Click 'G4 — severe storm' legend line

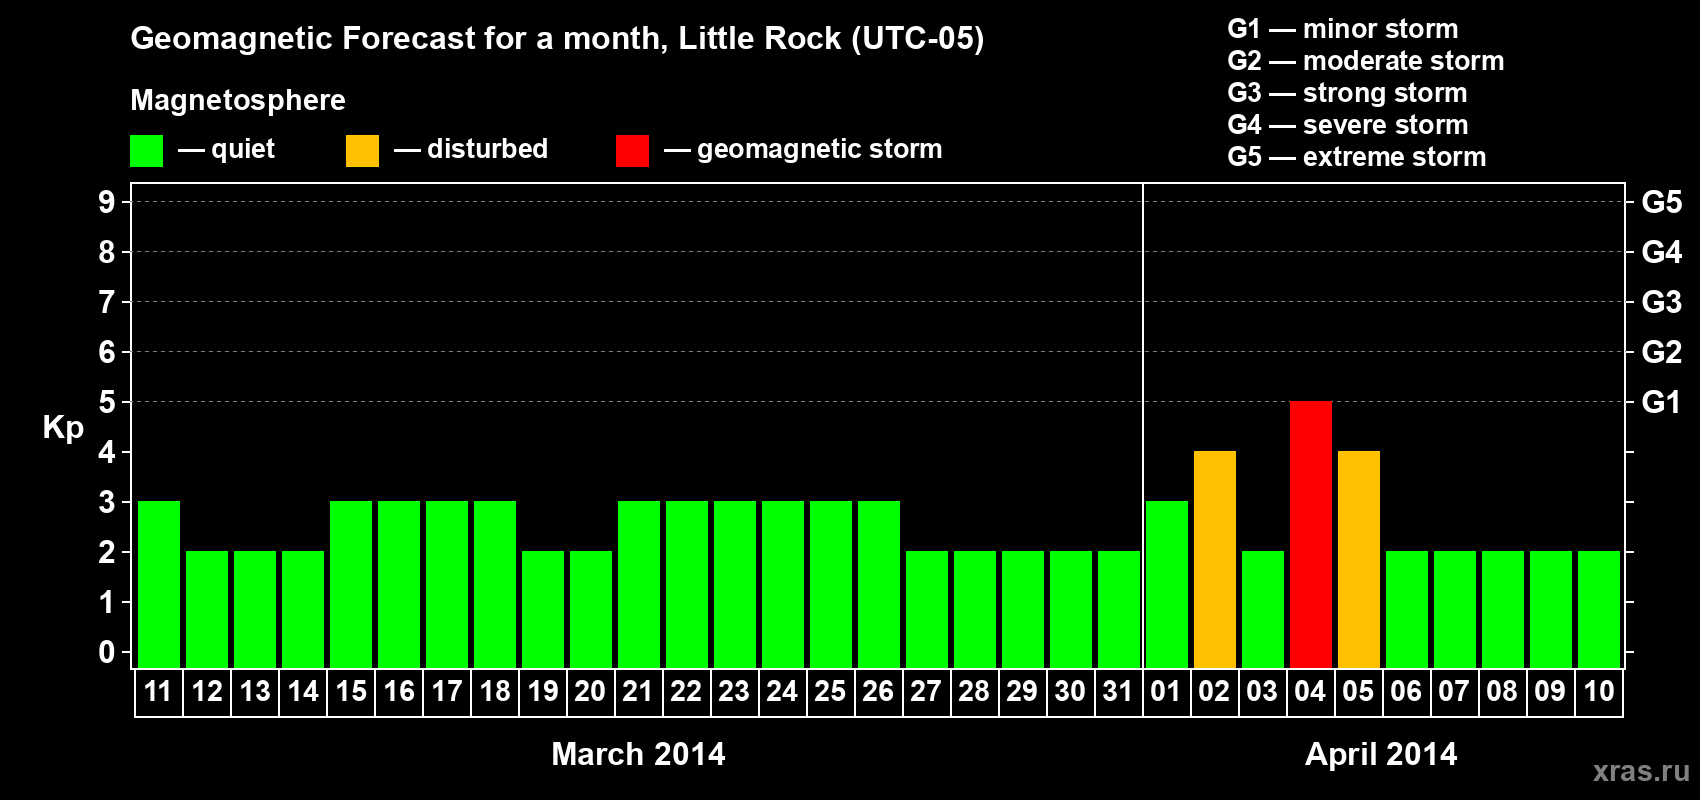1348,125
